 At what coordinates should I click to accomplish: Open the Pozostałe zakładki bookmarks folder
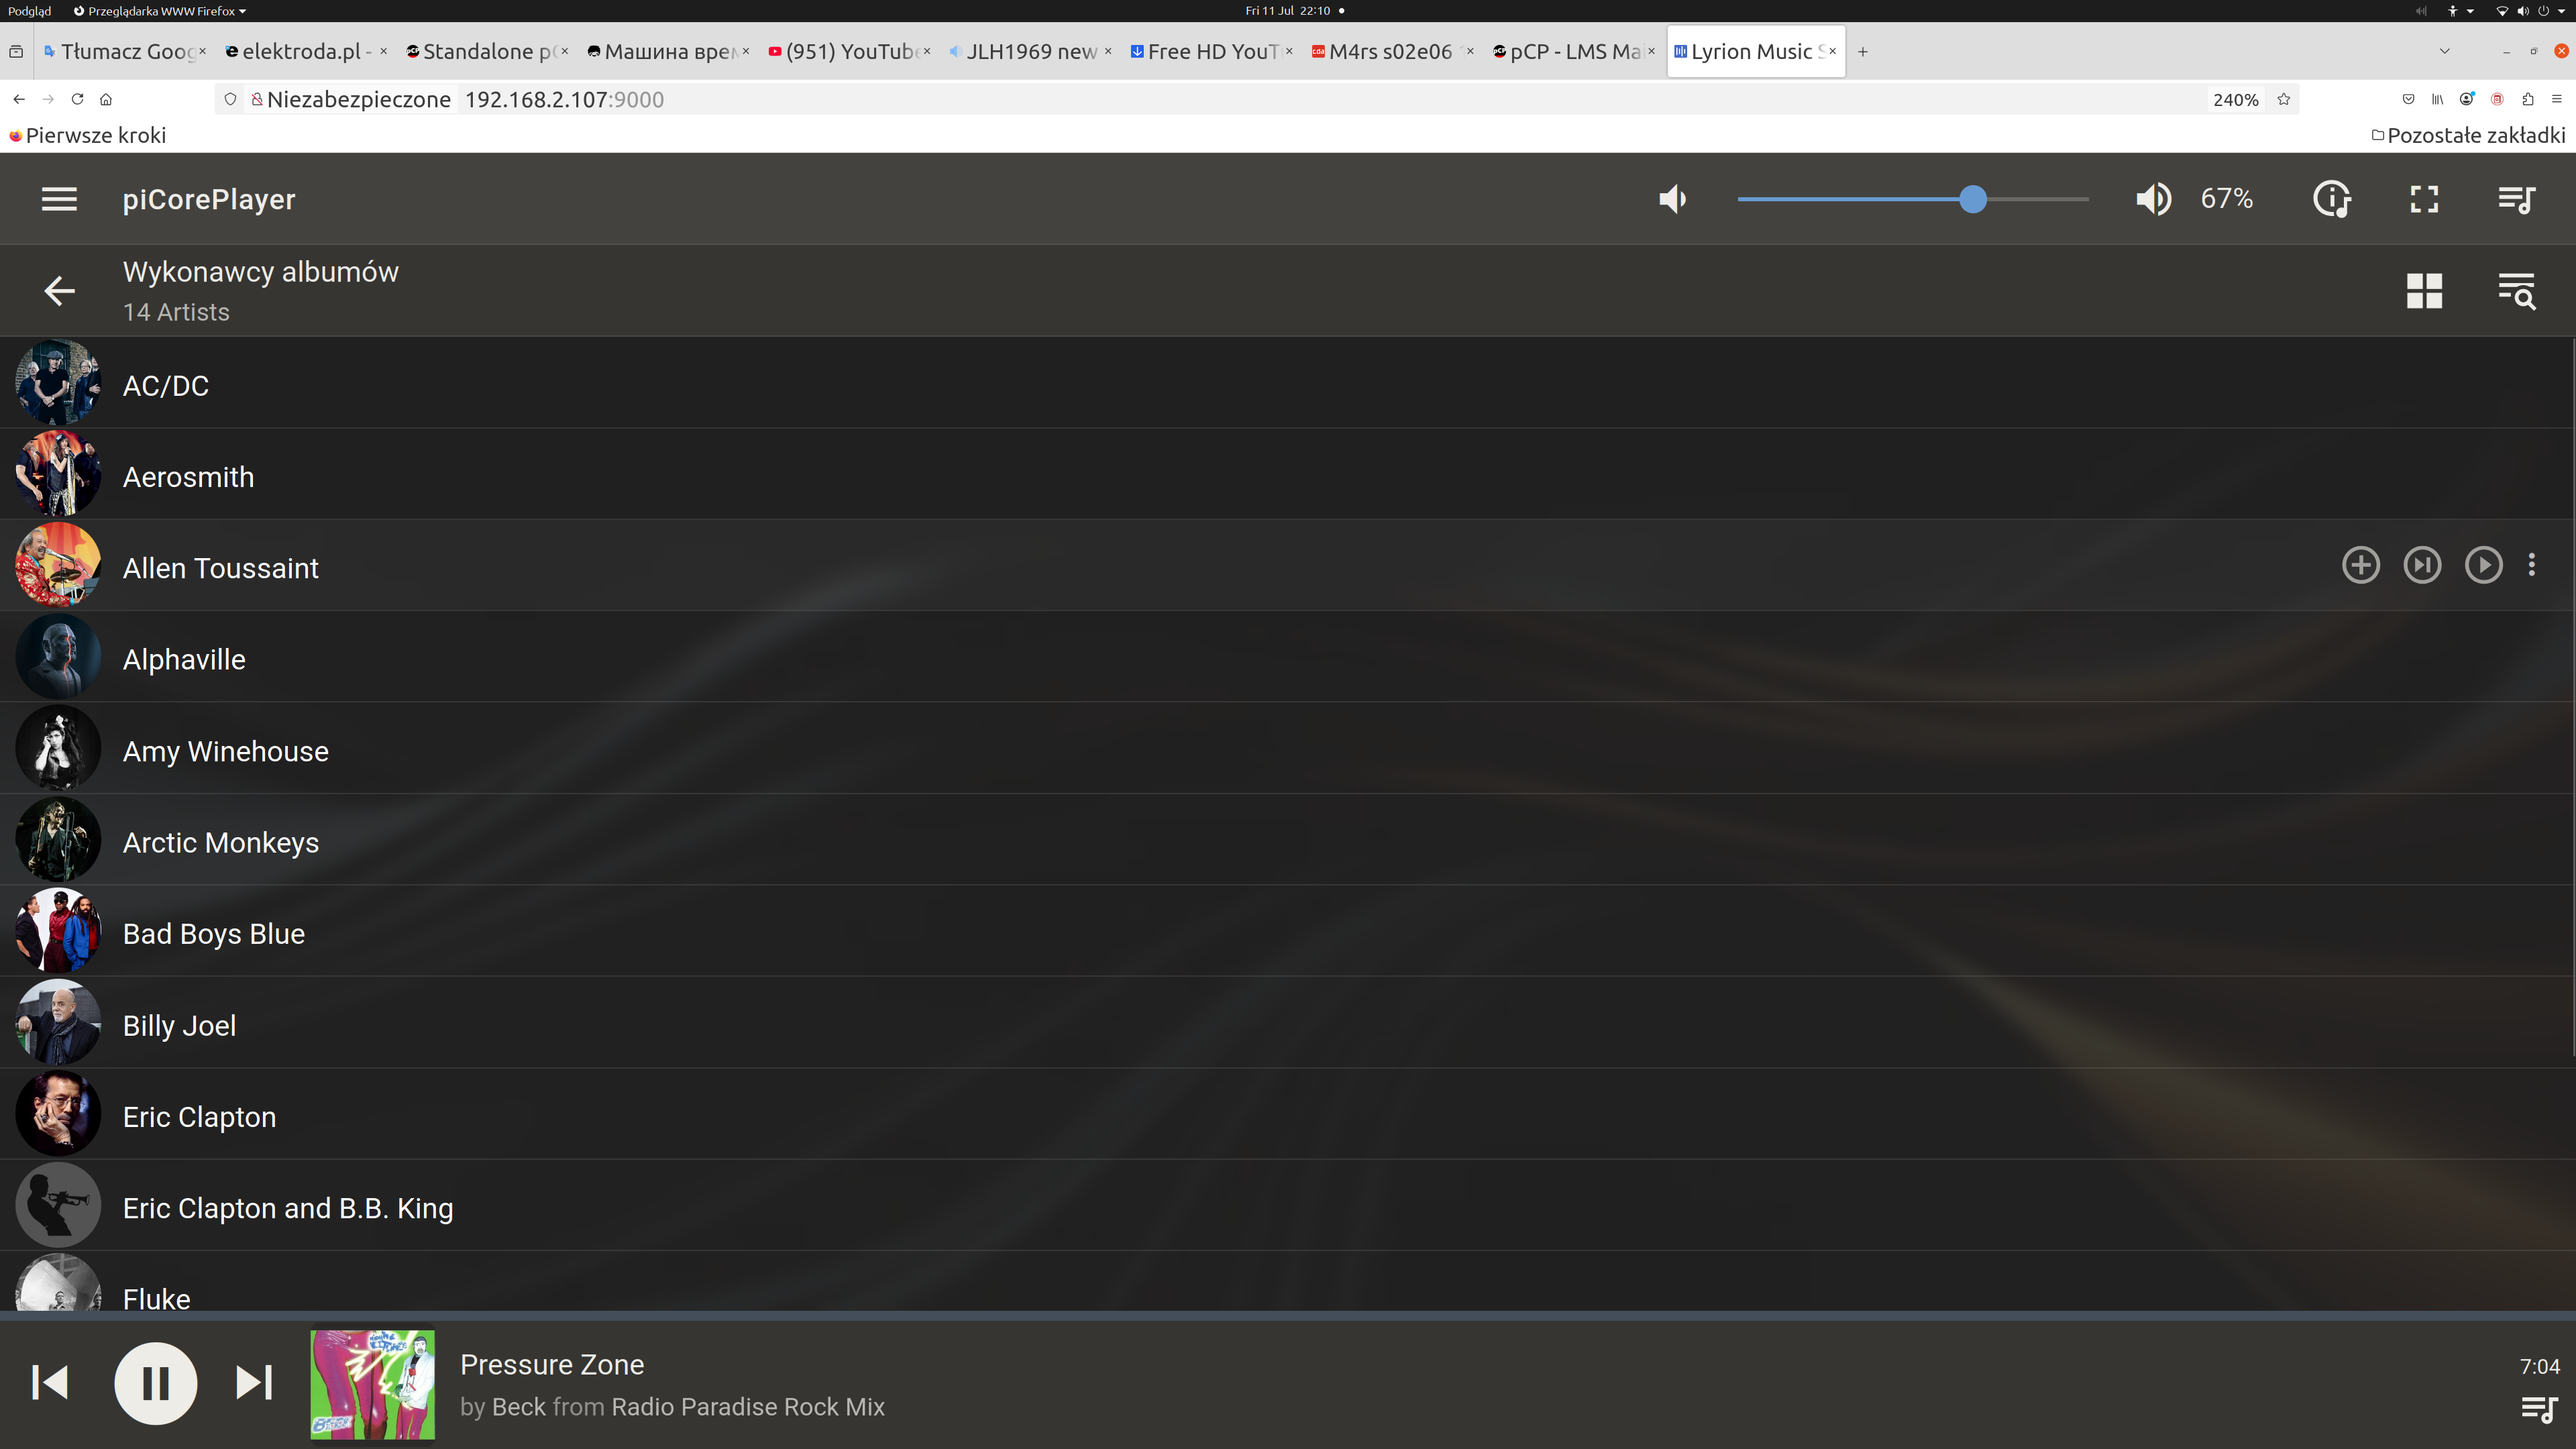click(2467, 135)
